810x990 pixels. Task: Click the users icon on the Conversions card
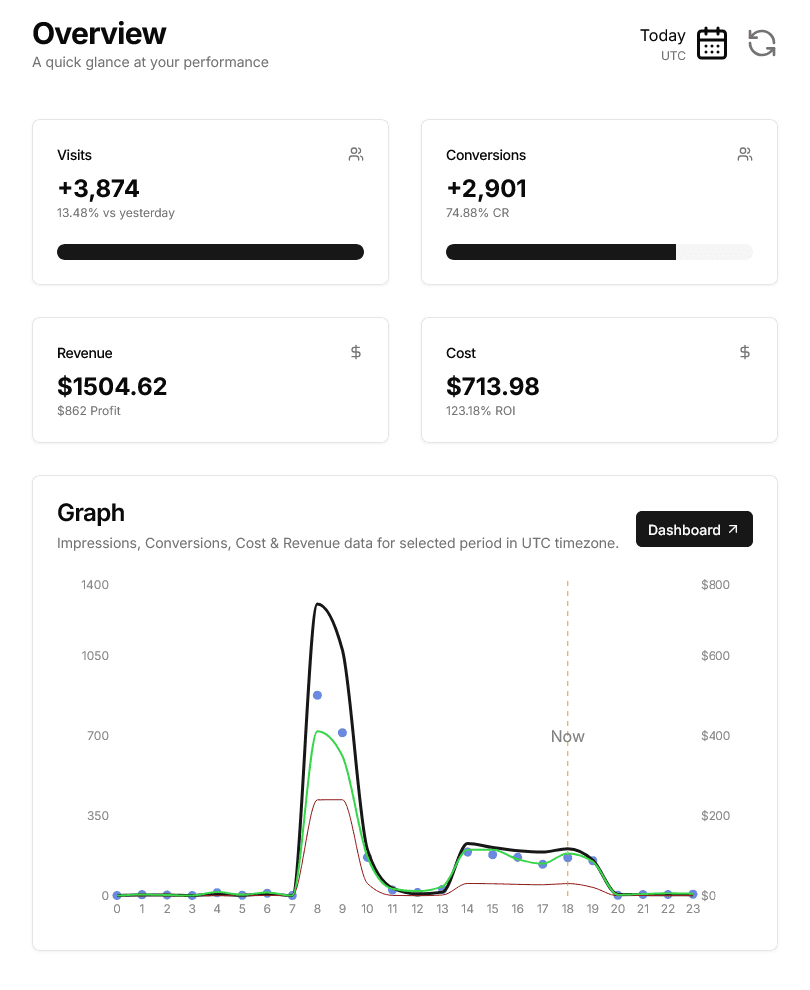tap(744, 154)
